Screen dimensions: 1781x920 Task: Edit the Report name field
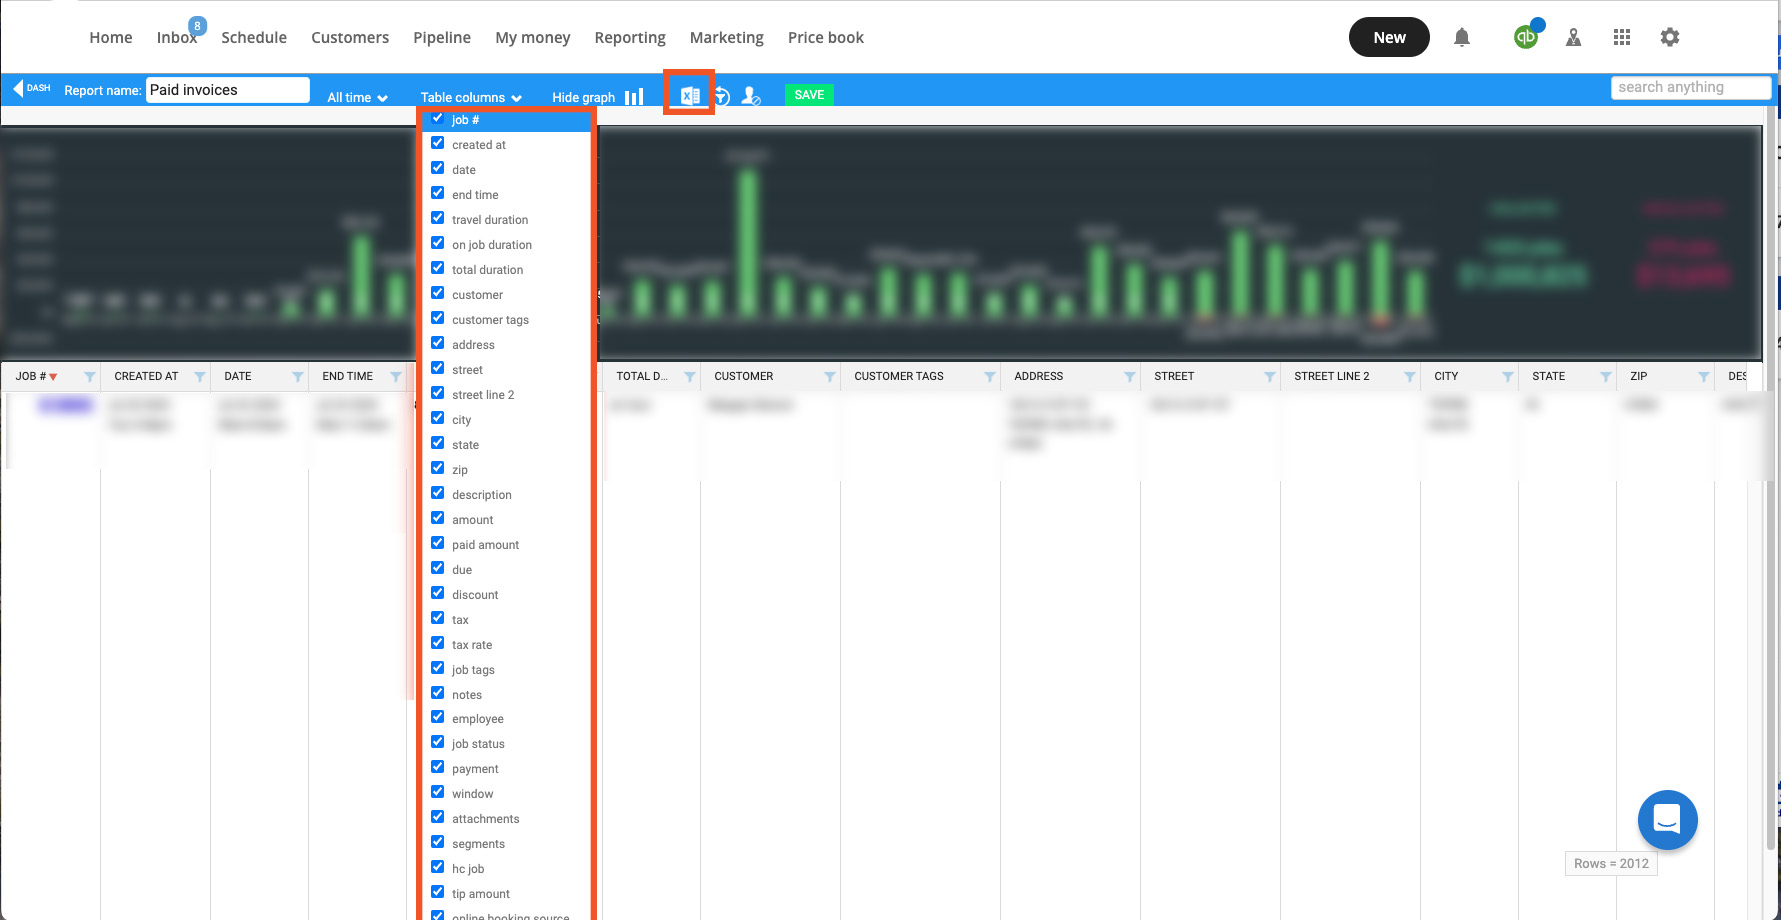click(x=228, y=90)
